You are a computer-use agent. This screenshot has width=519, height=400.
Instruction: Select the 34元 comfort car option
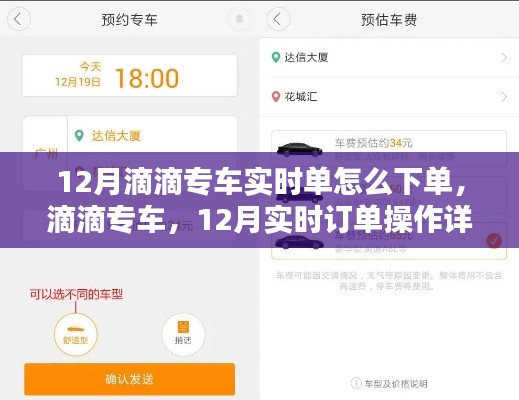click(x=389, y=149)
